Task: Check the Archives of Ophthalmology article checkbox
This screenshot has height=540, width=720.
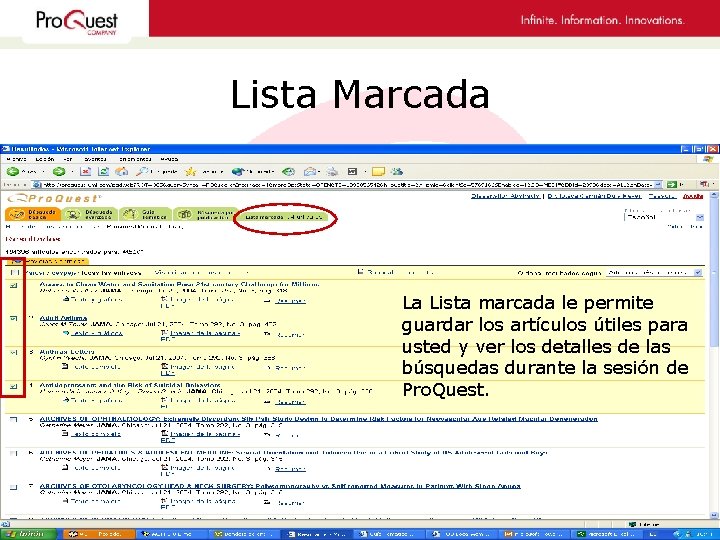Action: point(14,420)
